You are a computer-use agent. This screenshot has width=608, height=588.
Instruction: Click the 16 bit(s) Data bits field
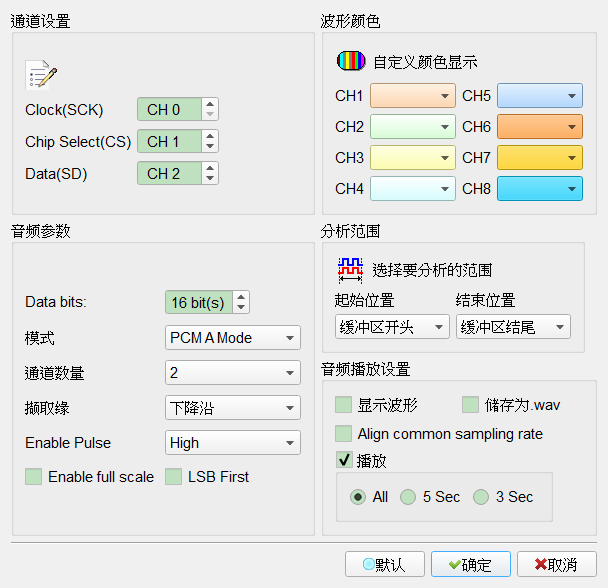(x=199, y=302)
